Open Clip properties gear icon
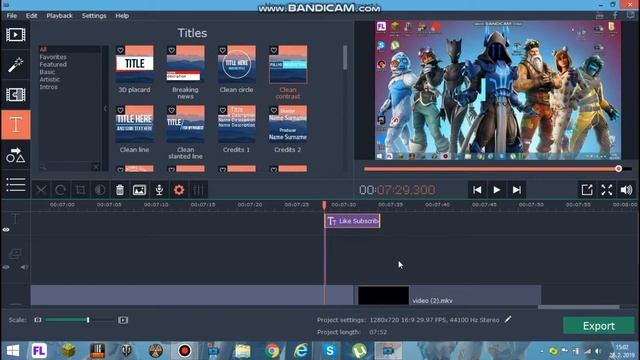This screenshot has width=640, height=360. coord(179,190)
